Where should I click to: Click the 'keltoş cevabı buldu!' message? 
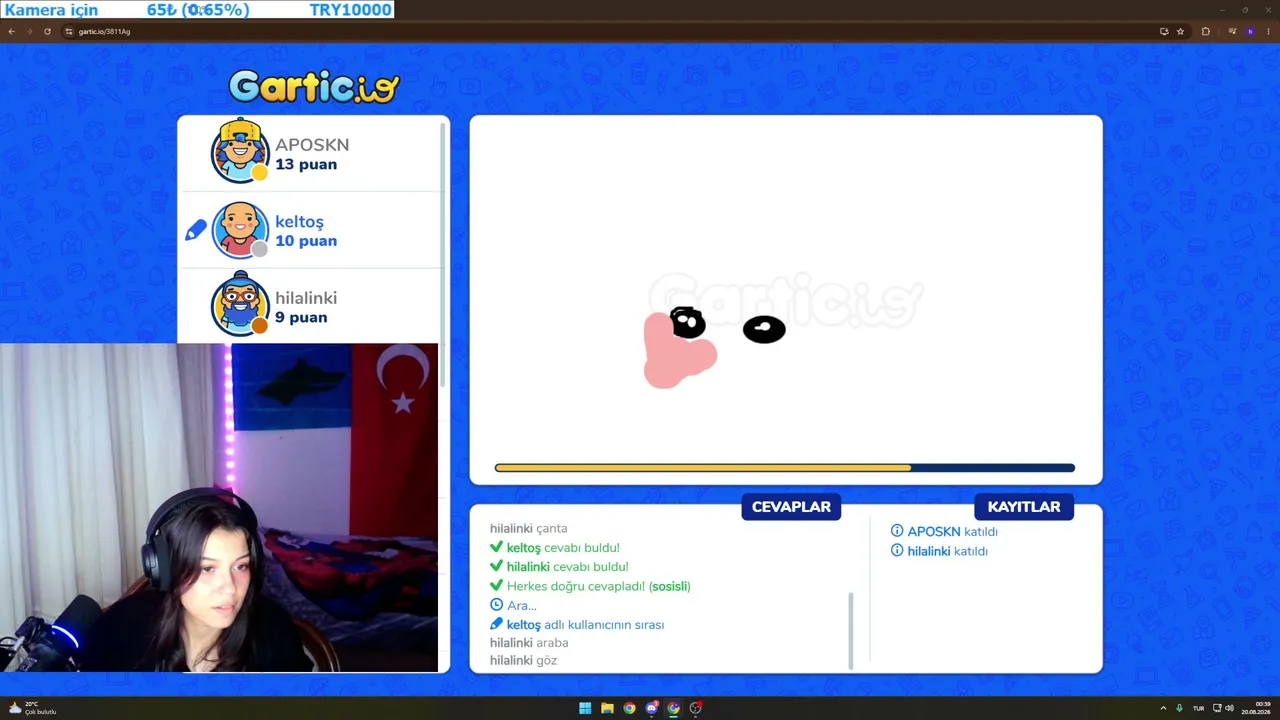click(555, 548)
